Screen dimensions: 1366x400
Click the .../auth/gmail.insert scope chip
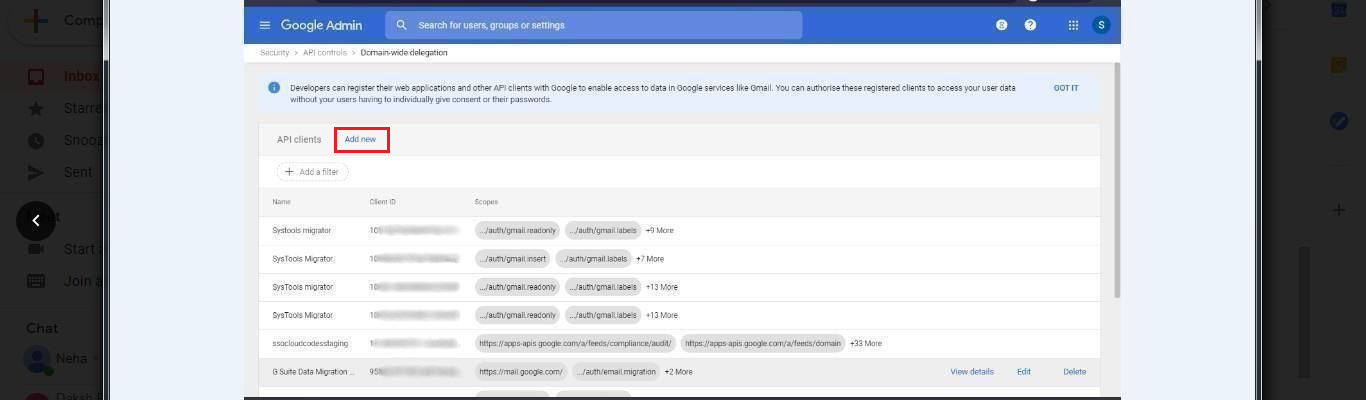513,258
